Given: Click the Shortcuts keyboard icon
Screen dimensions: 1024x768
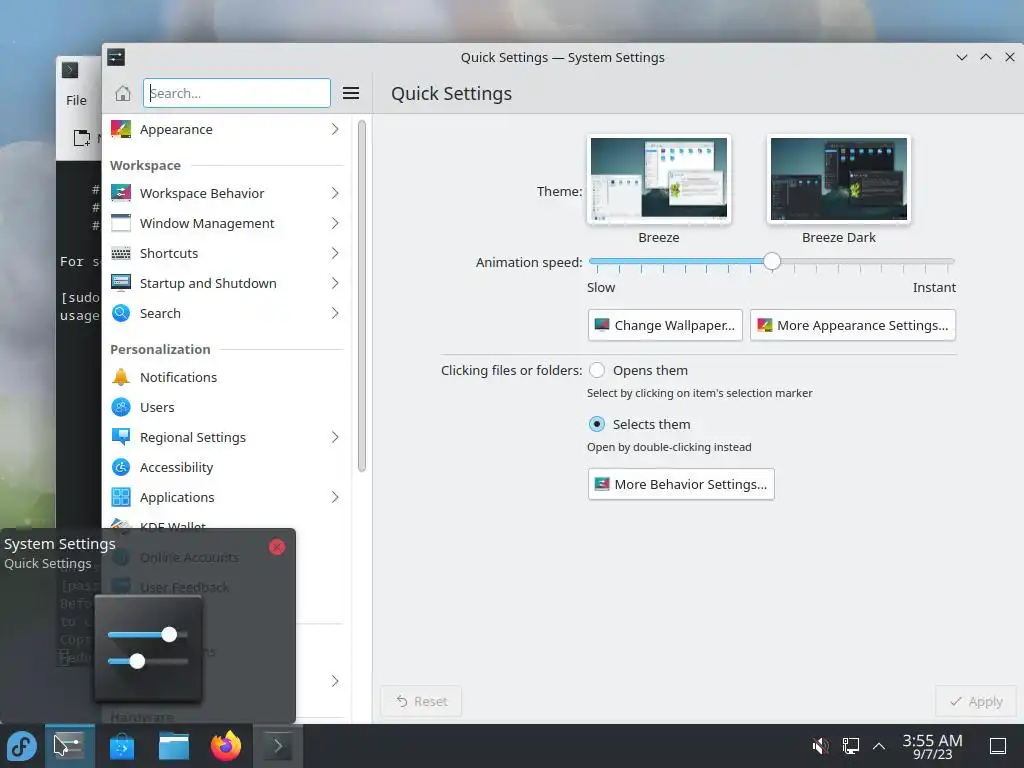Looking at the screenshot, I should [121, 253].
